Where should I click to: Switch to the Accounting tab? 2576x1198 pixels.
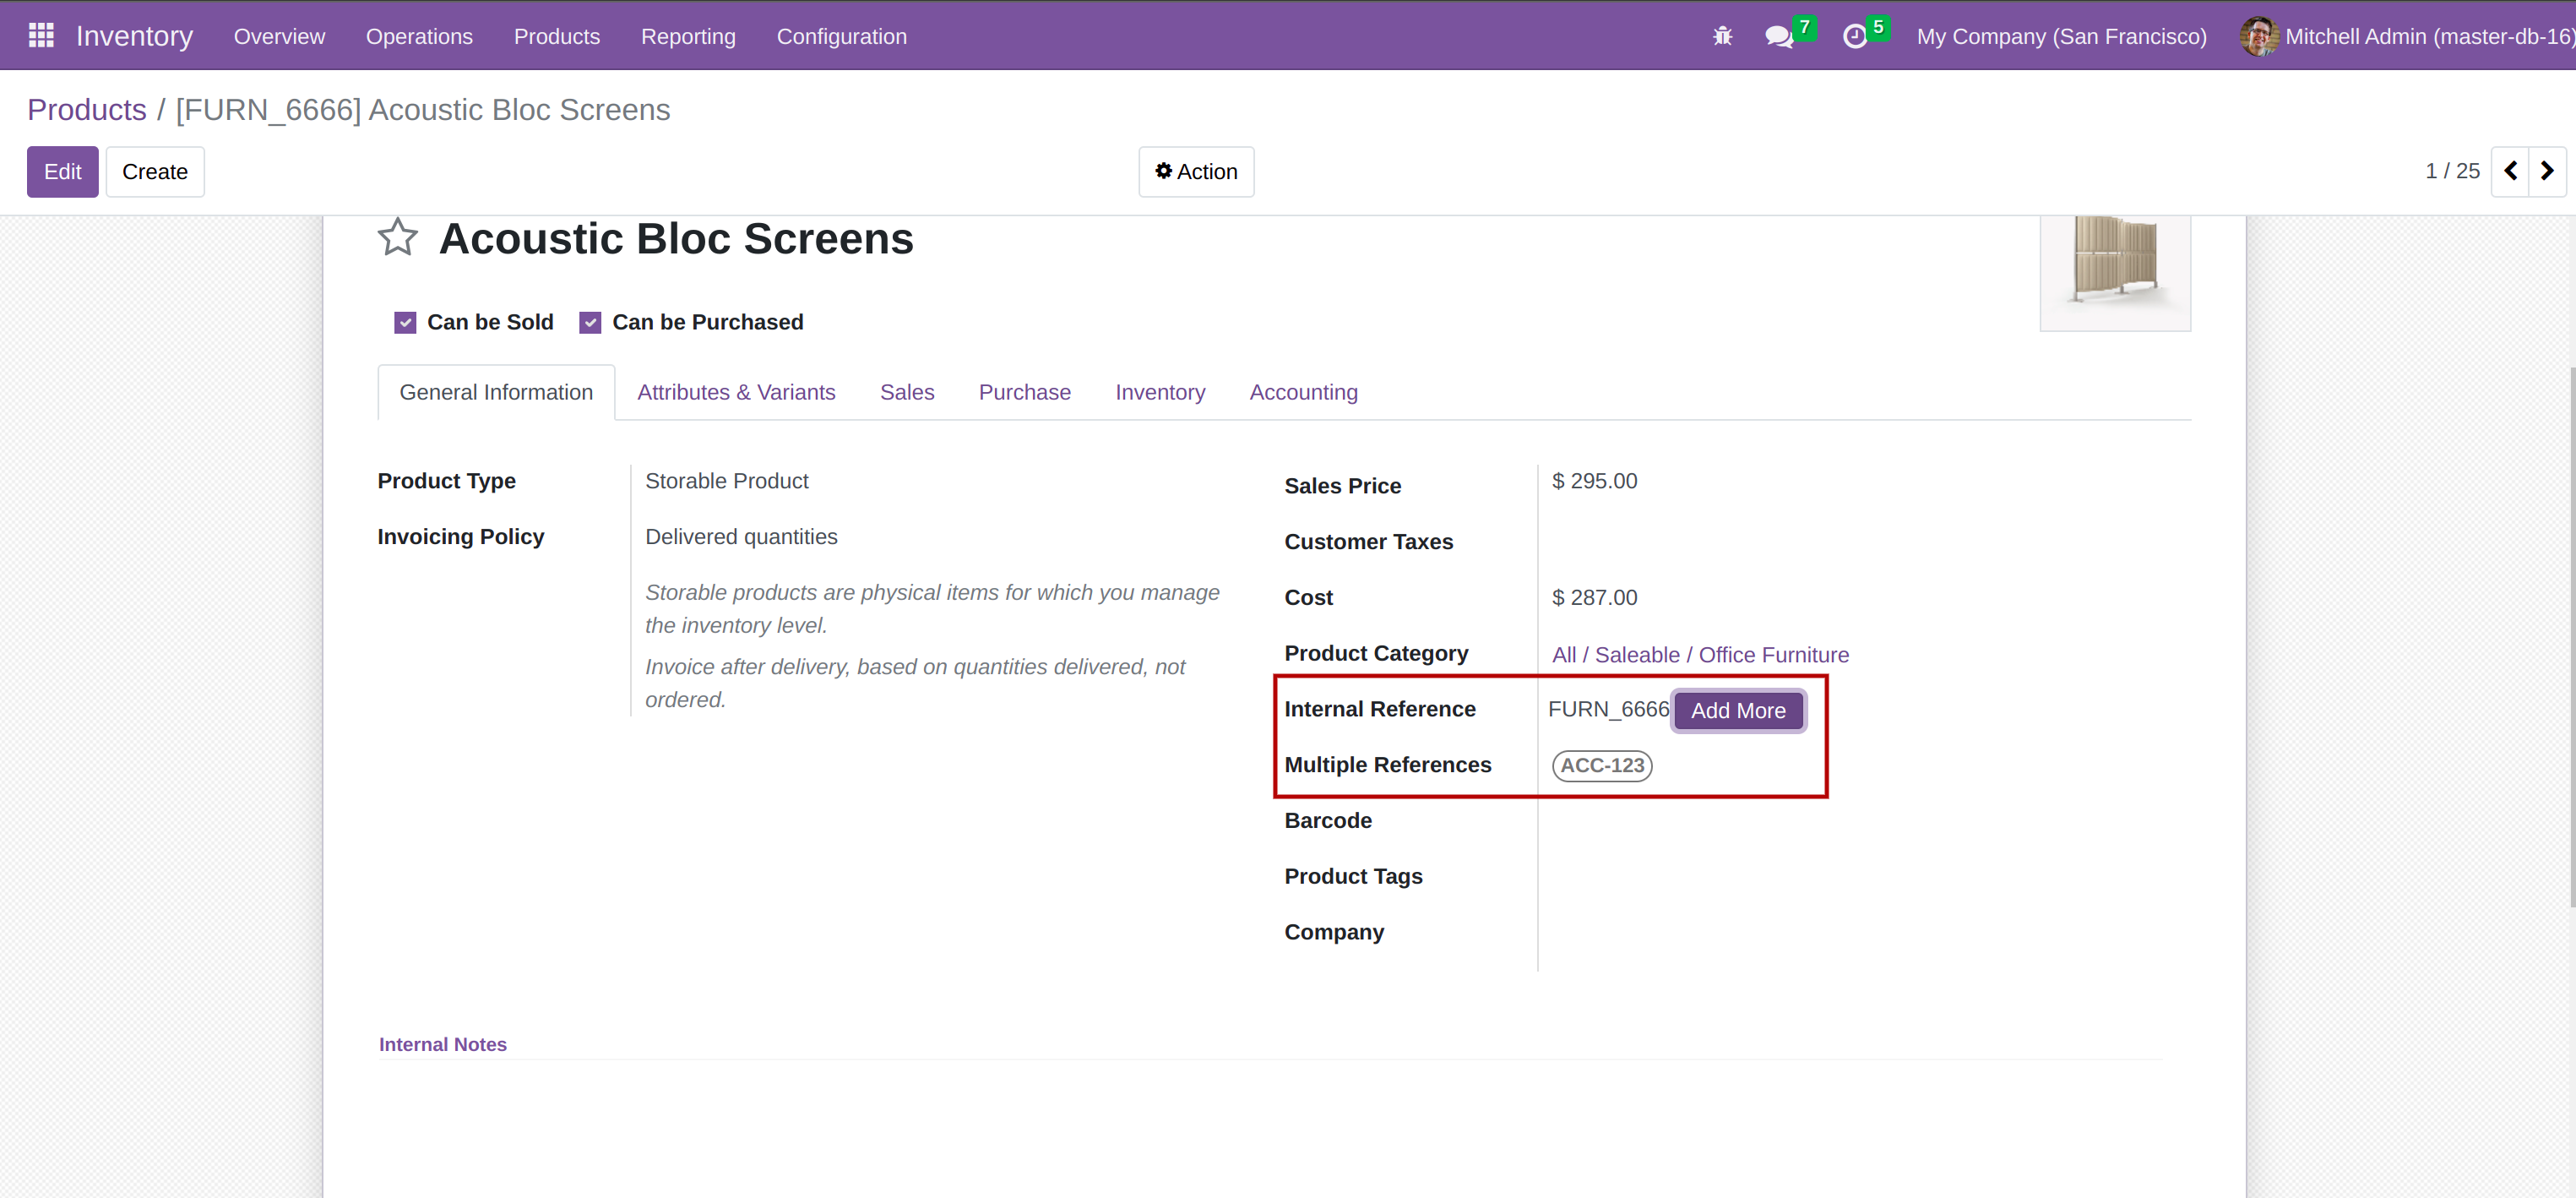1303,392
